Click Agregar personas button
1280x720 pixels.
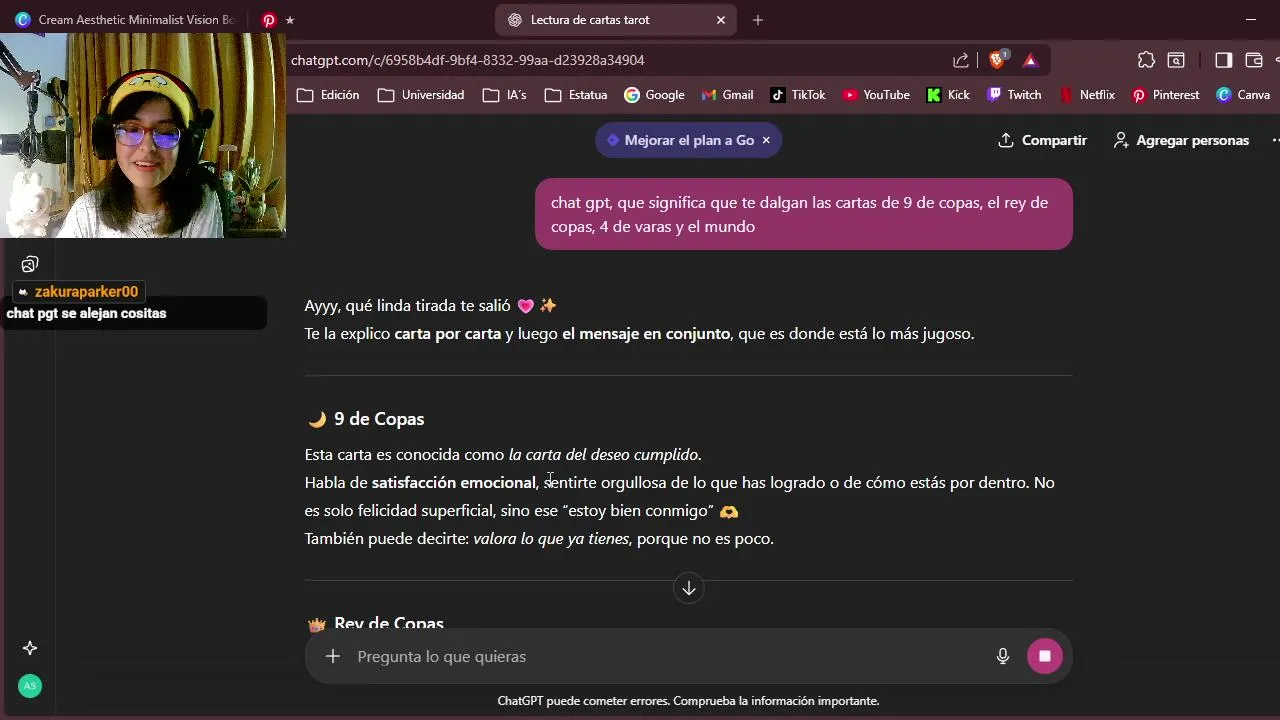tap(1181, 140)
